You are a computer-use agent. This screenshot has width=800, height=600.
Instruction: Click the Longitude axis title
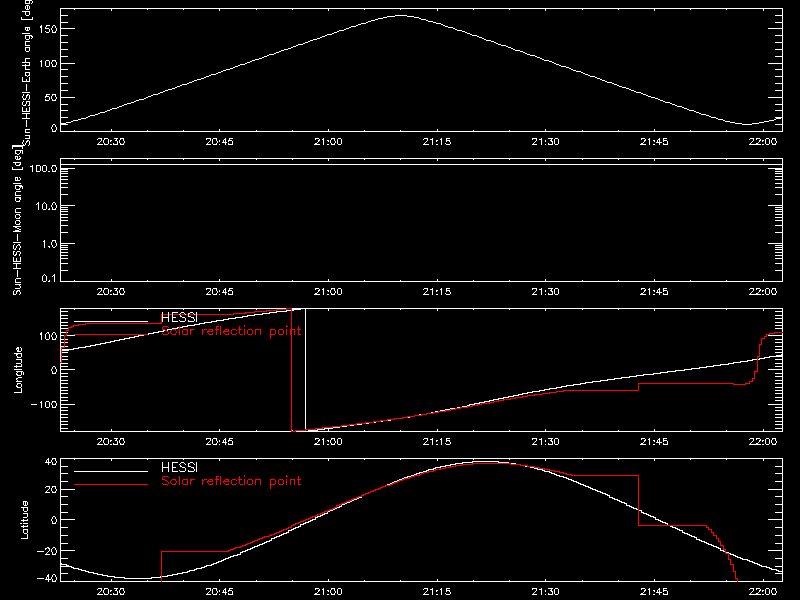point(18,370)
